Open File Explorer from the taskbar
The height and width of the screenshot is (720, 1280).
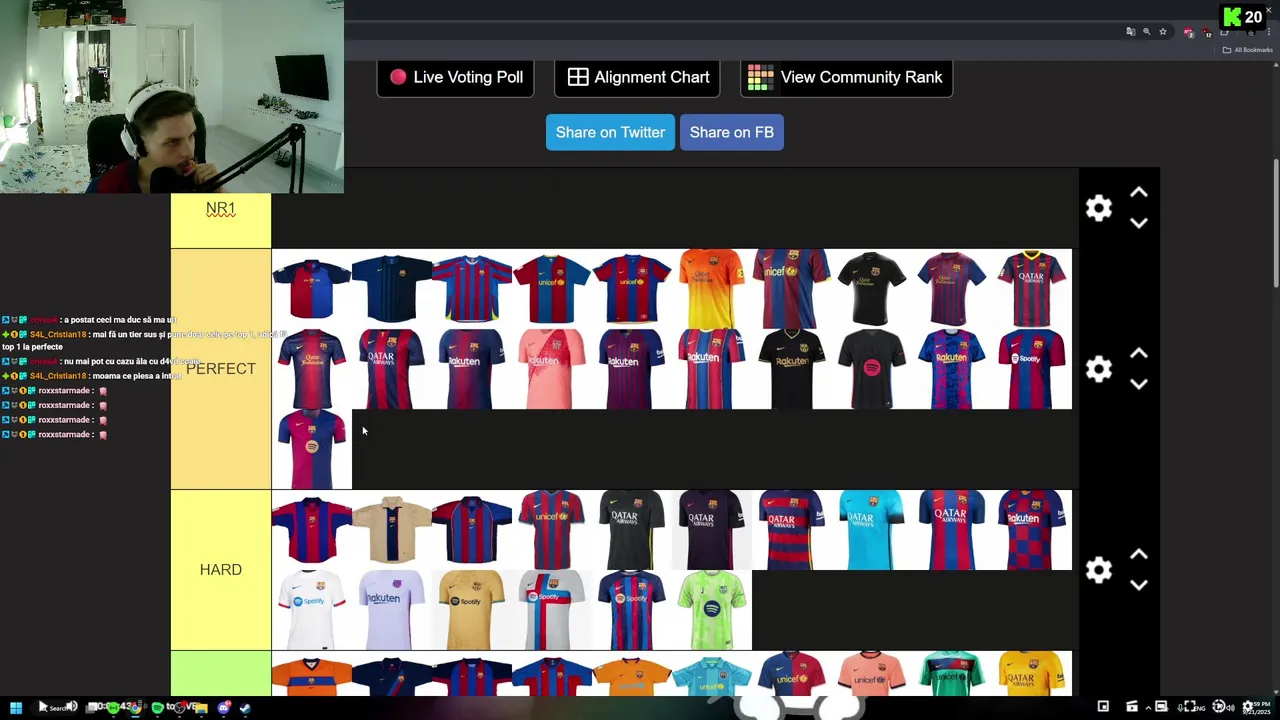click(x=201, y=708)
